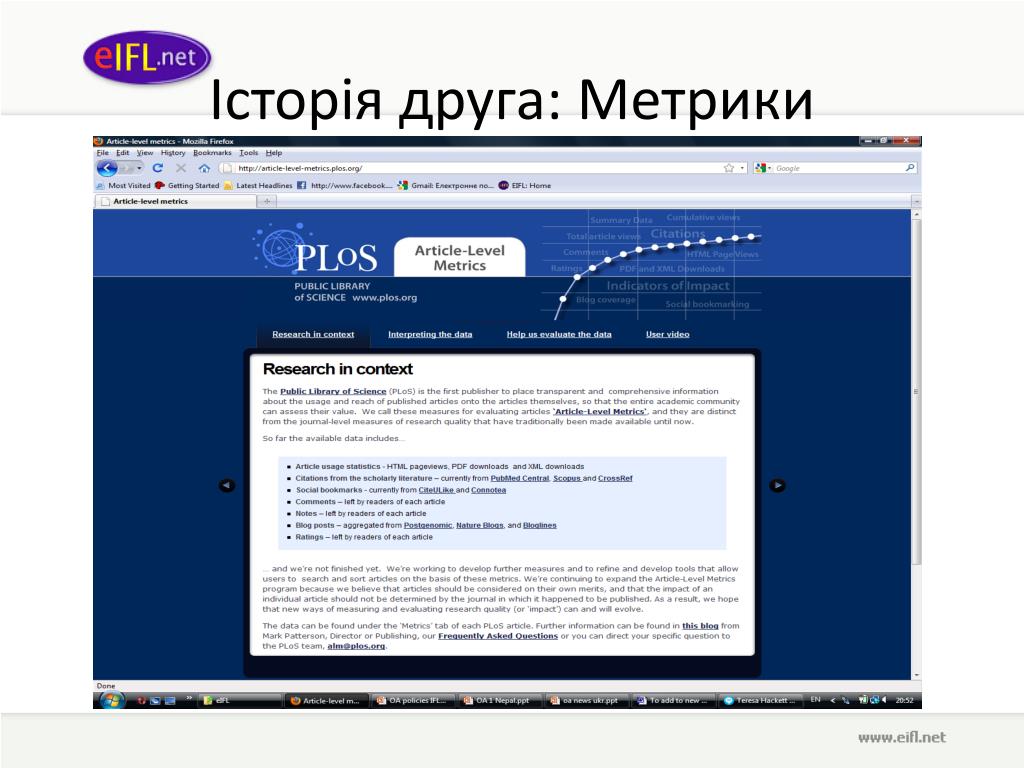Click the Google search box
The image size is (1024, 768).
pos(838,168)
